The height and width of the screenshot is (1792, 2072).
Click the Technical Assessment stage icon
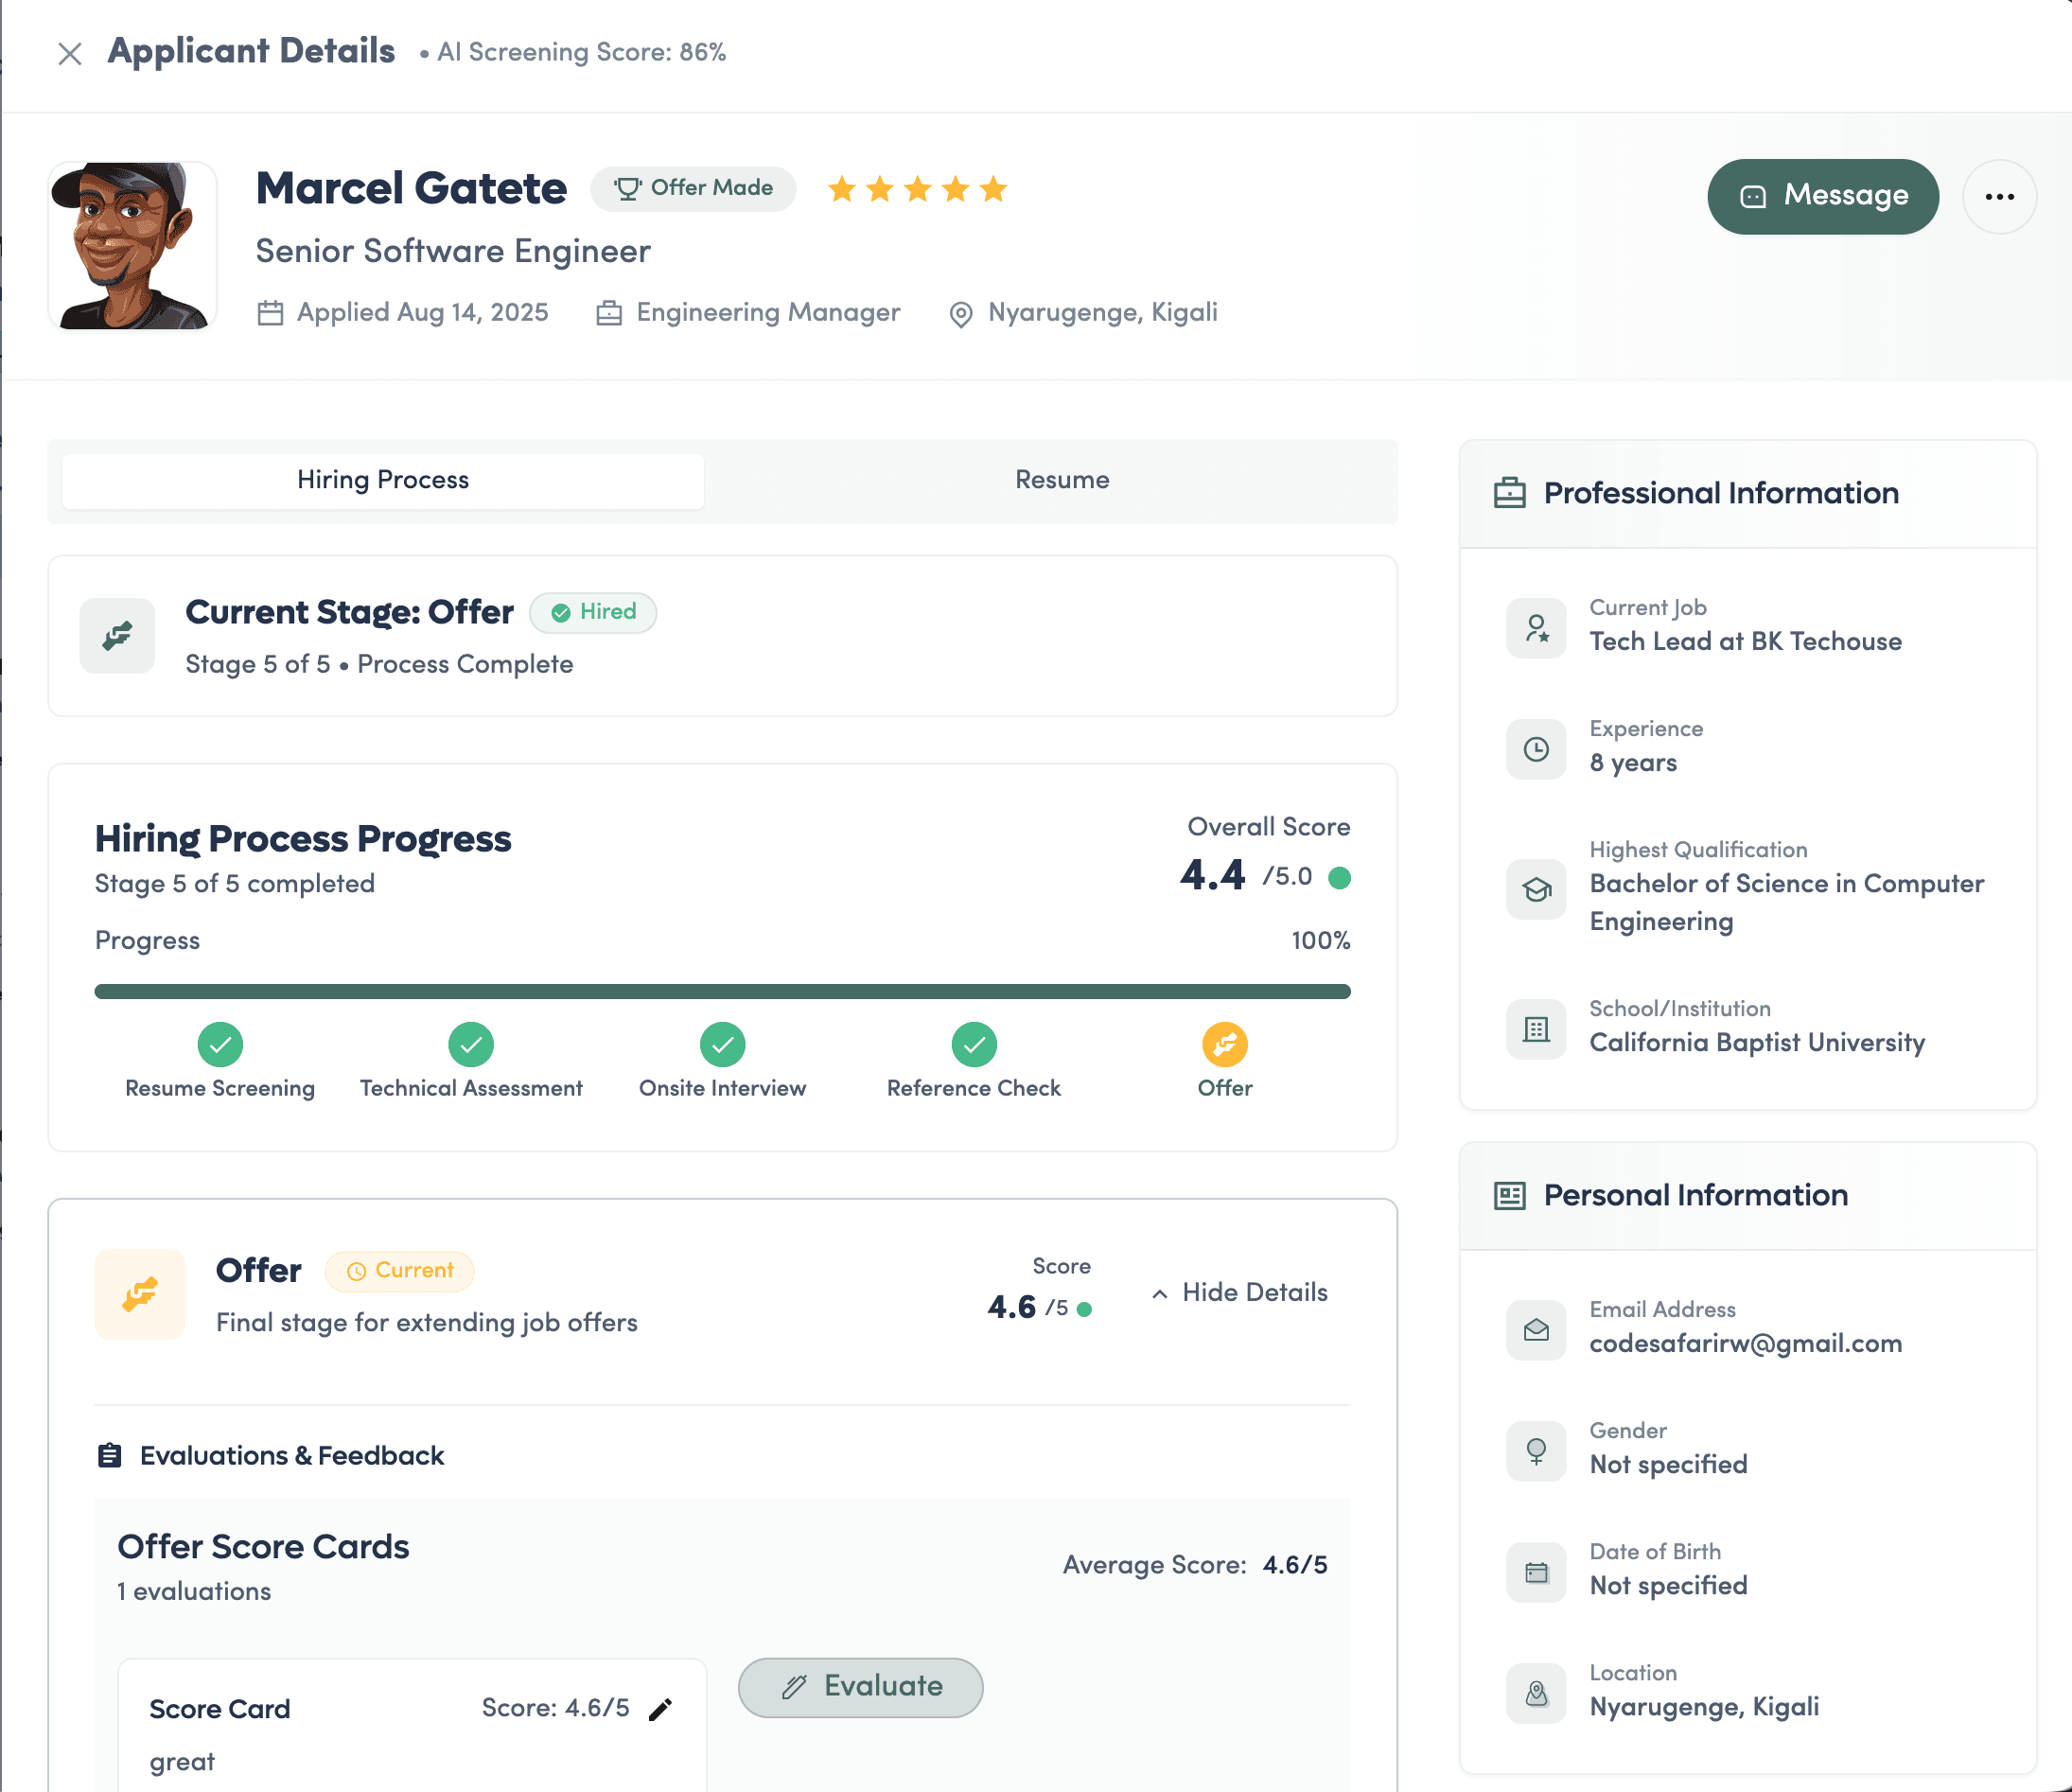click(471, 1045)
